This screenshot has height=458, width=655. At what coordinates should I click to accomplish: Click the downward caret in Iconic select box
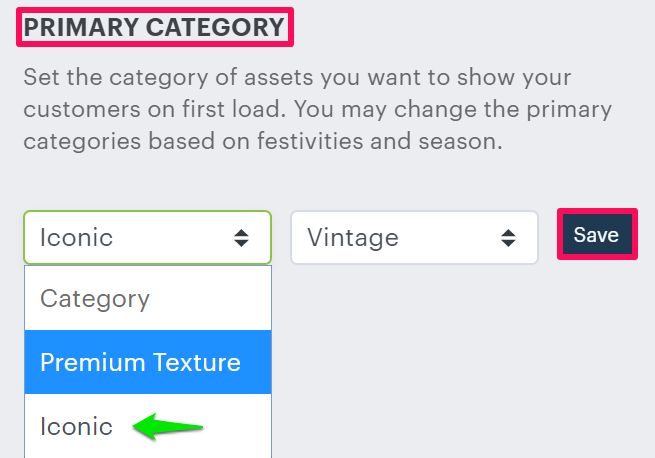[241, 244]
